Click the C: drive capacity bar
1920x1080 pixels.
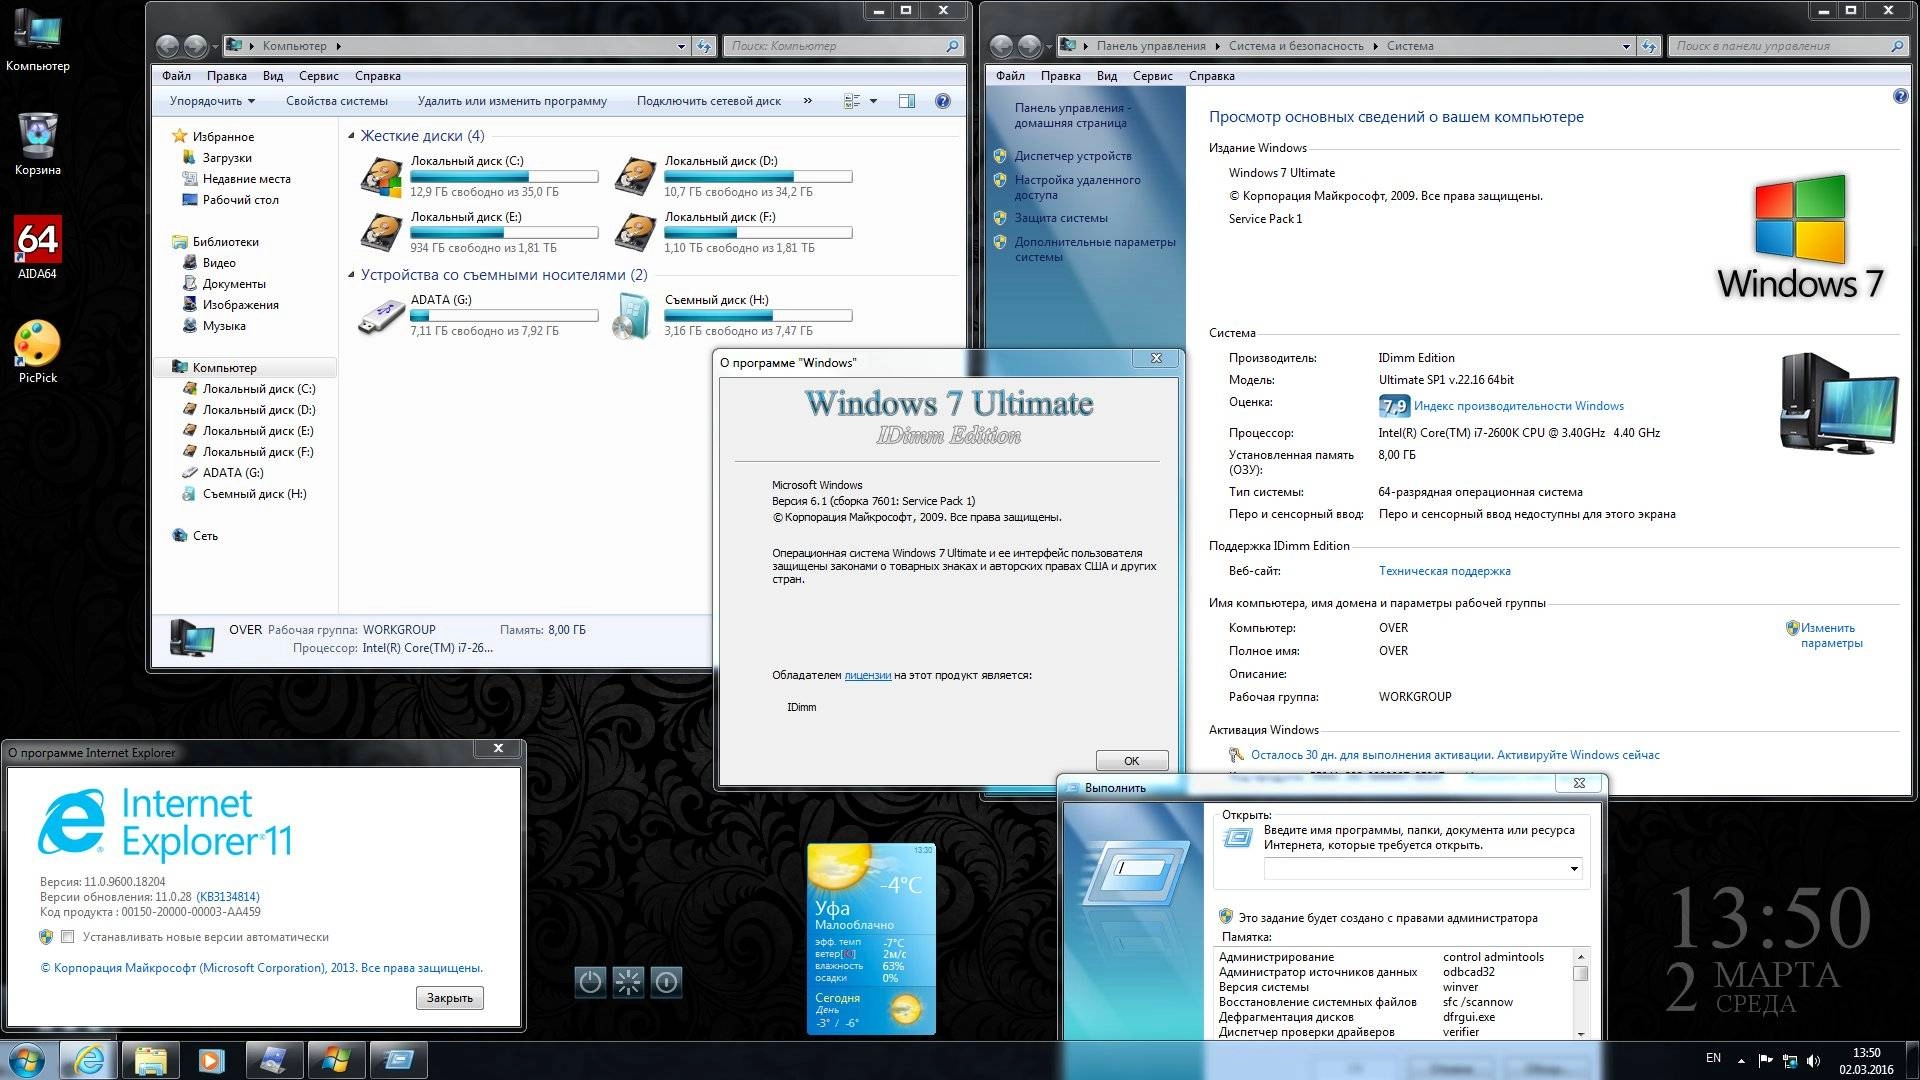coord(504,176)
